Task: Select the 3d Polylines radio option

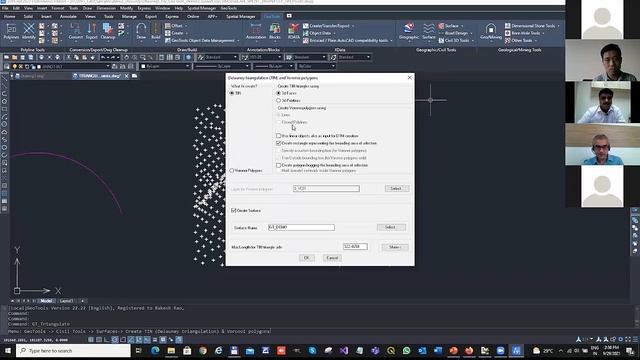Action: coord(279,100)
